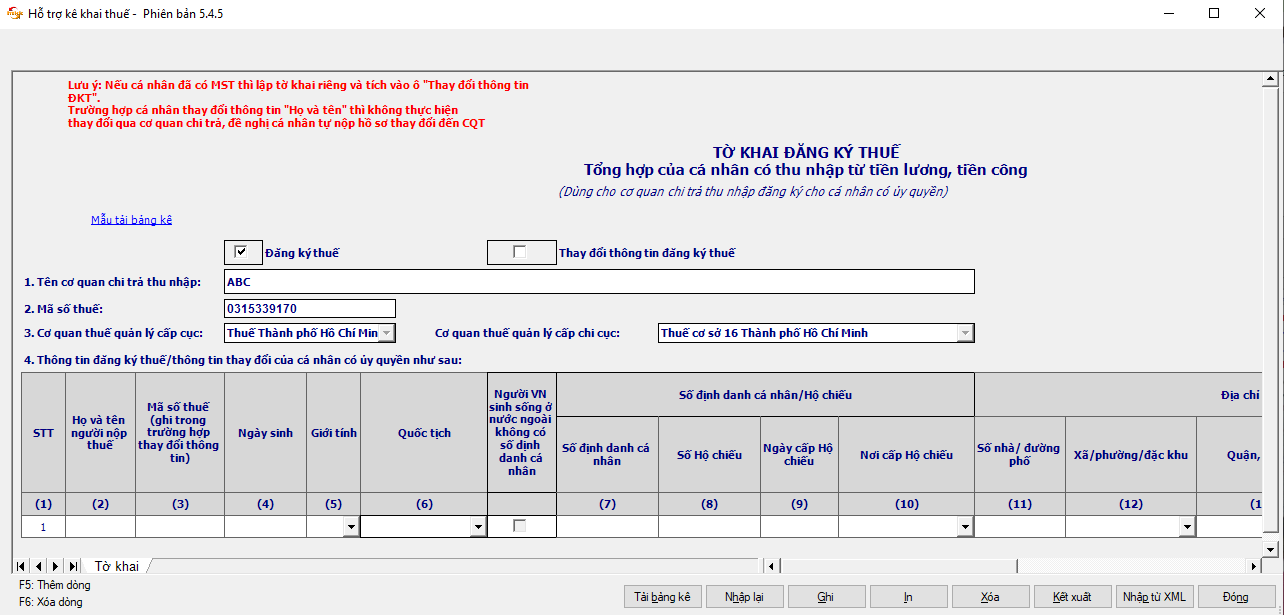Tick overseas Vietnamese checkbox in row 1

point(520,526)
